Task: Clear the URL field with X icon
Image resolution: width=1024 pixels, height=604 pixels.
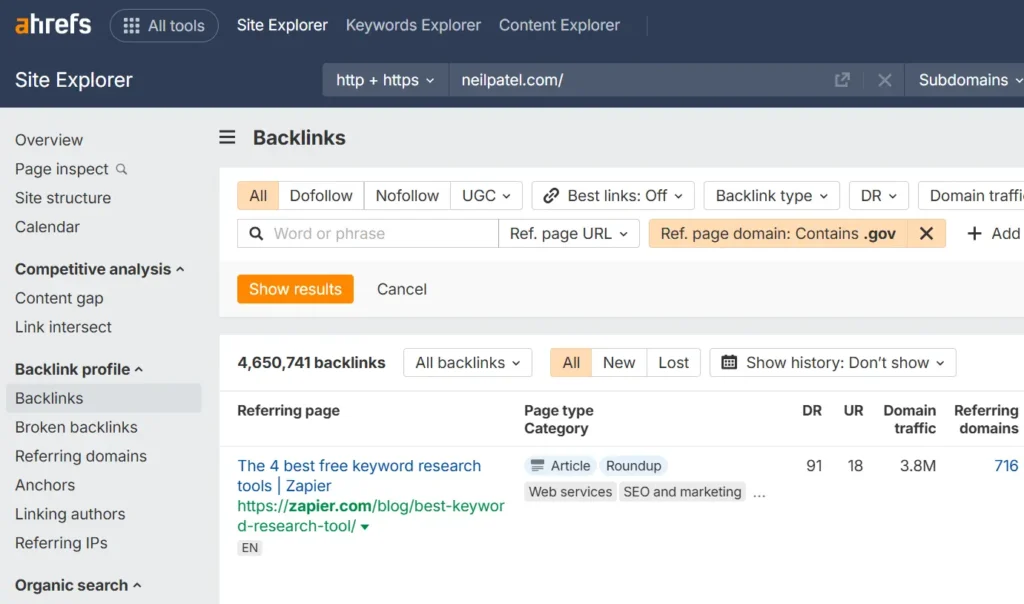Action: pos(884,80)
